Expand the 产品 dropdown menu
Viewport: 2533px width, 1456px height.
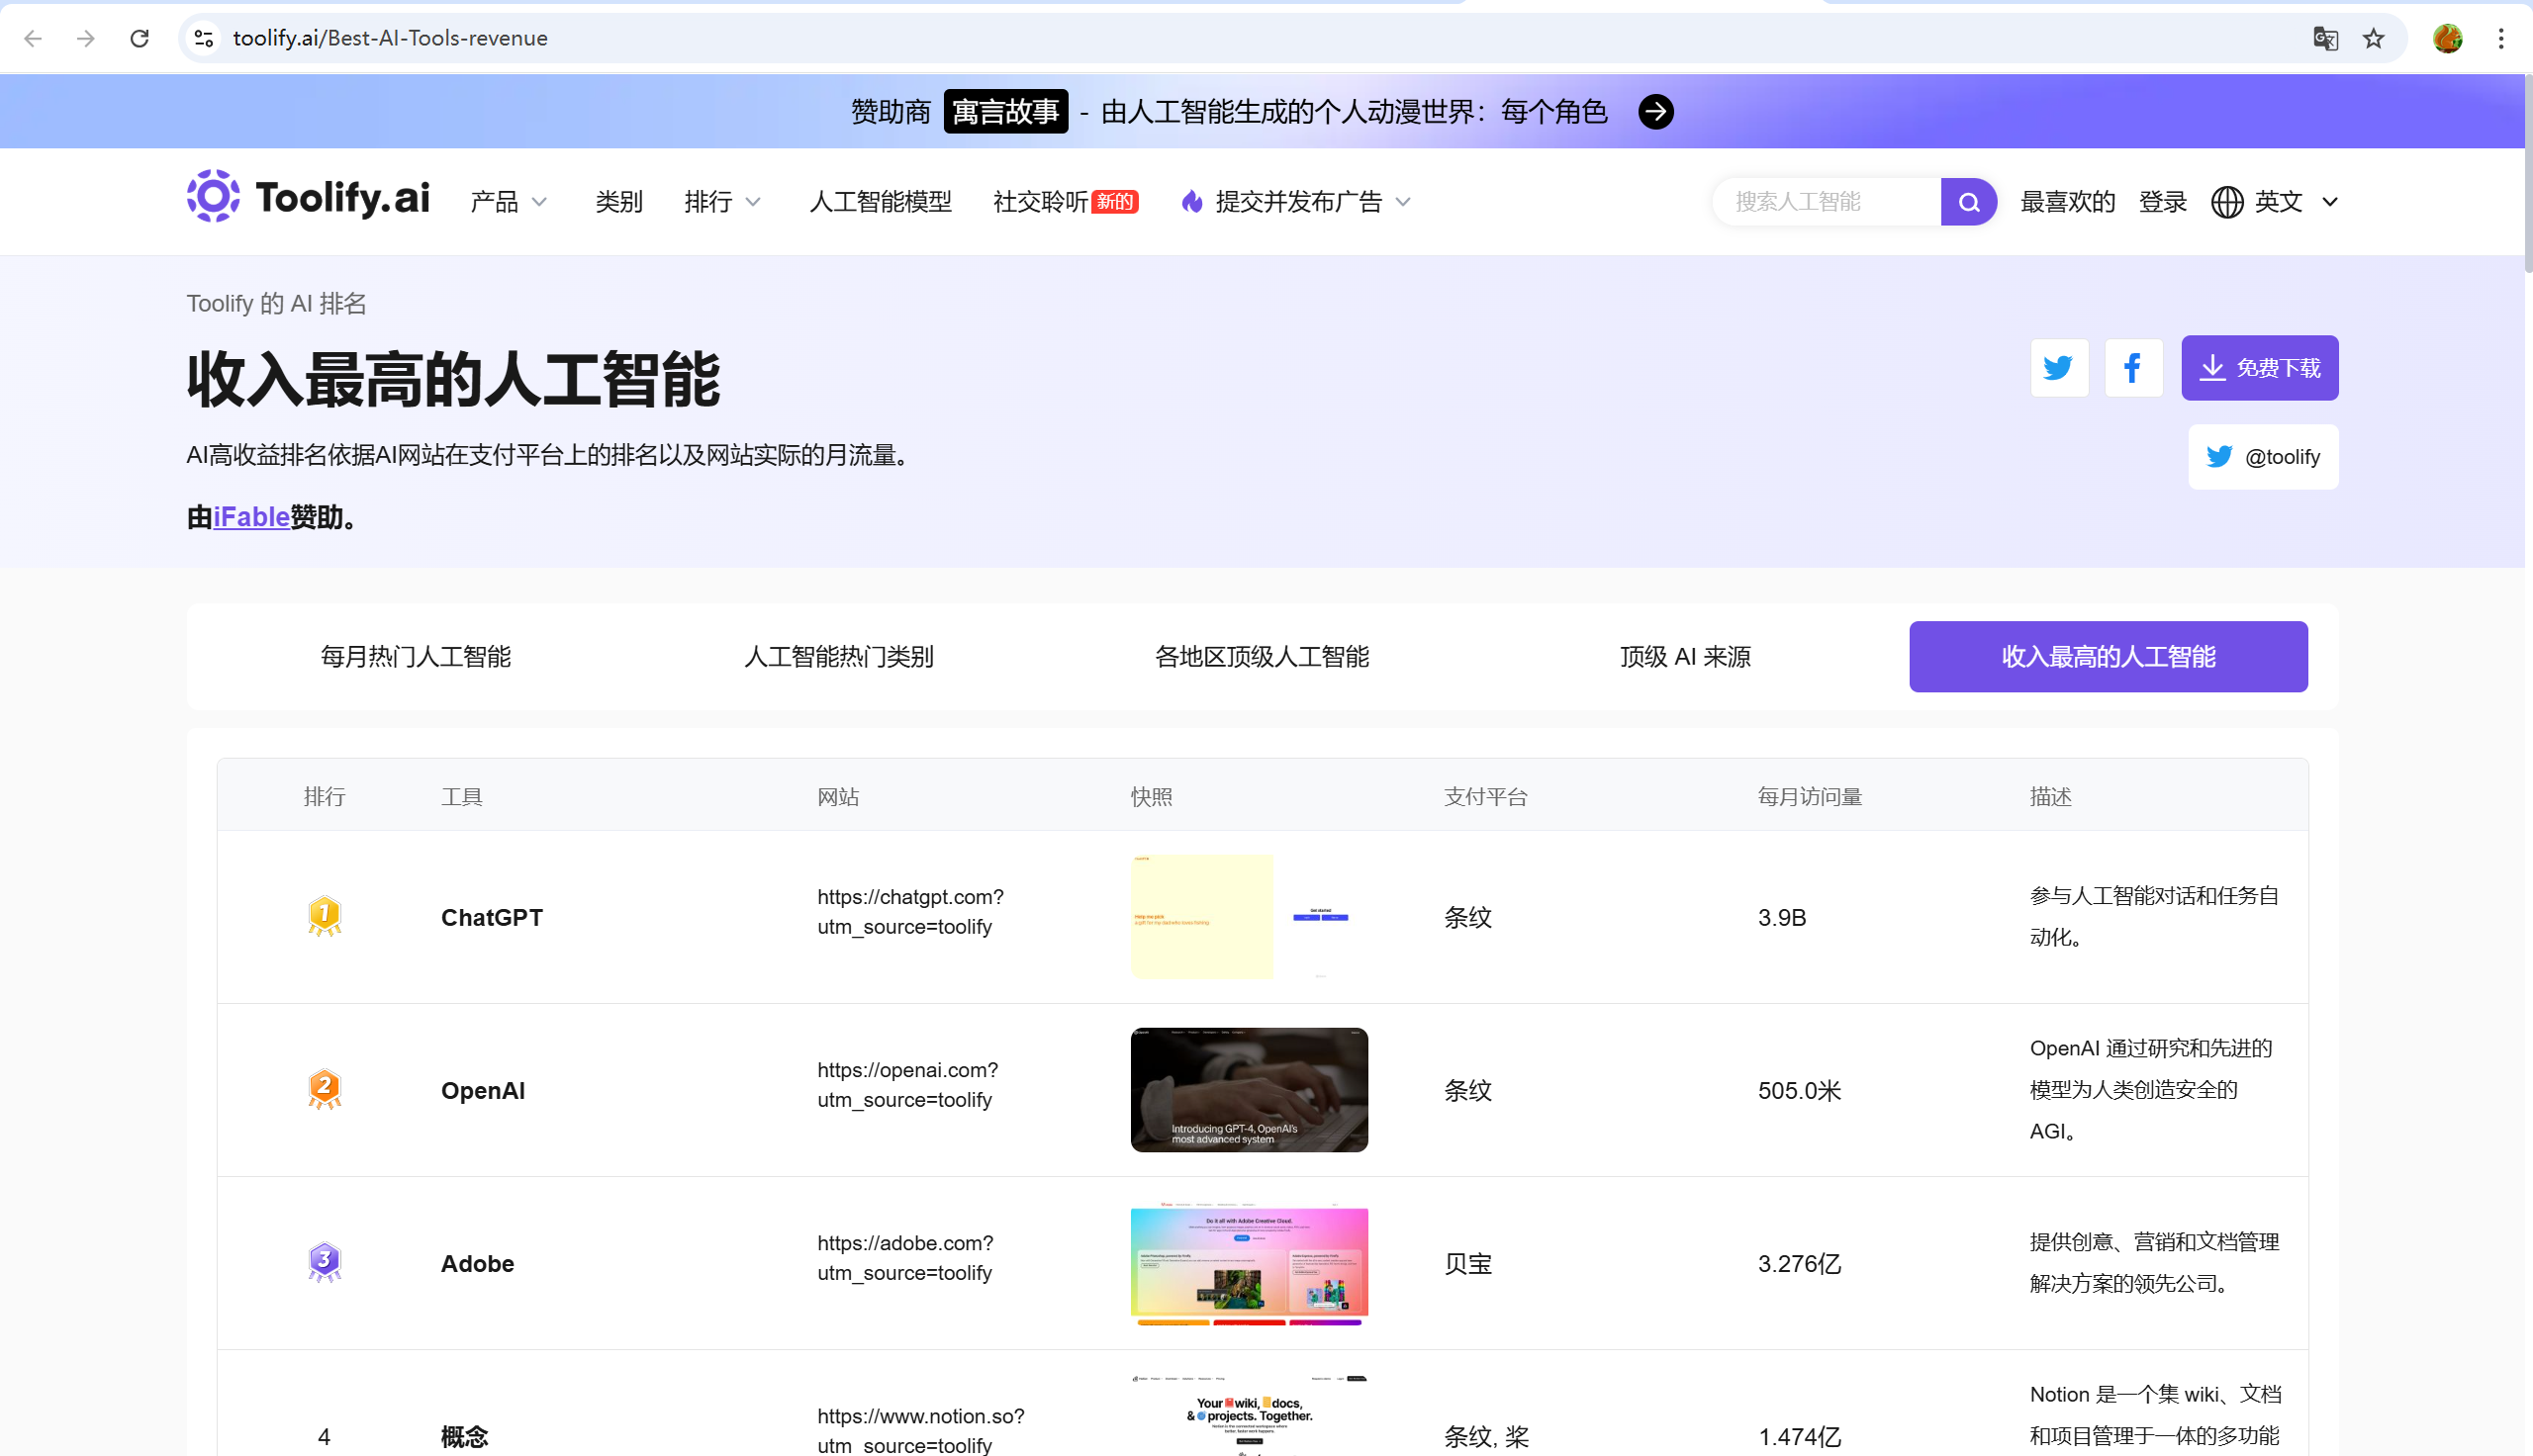point(506,201)
